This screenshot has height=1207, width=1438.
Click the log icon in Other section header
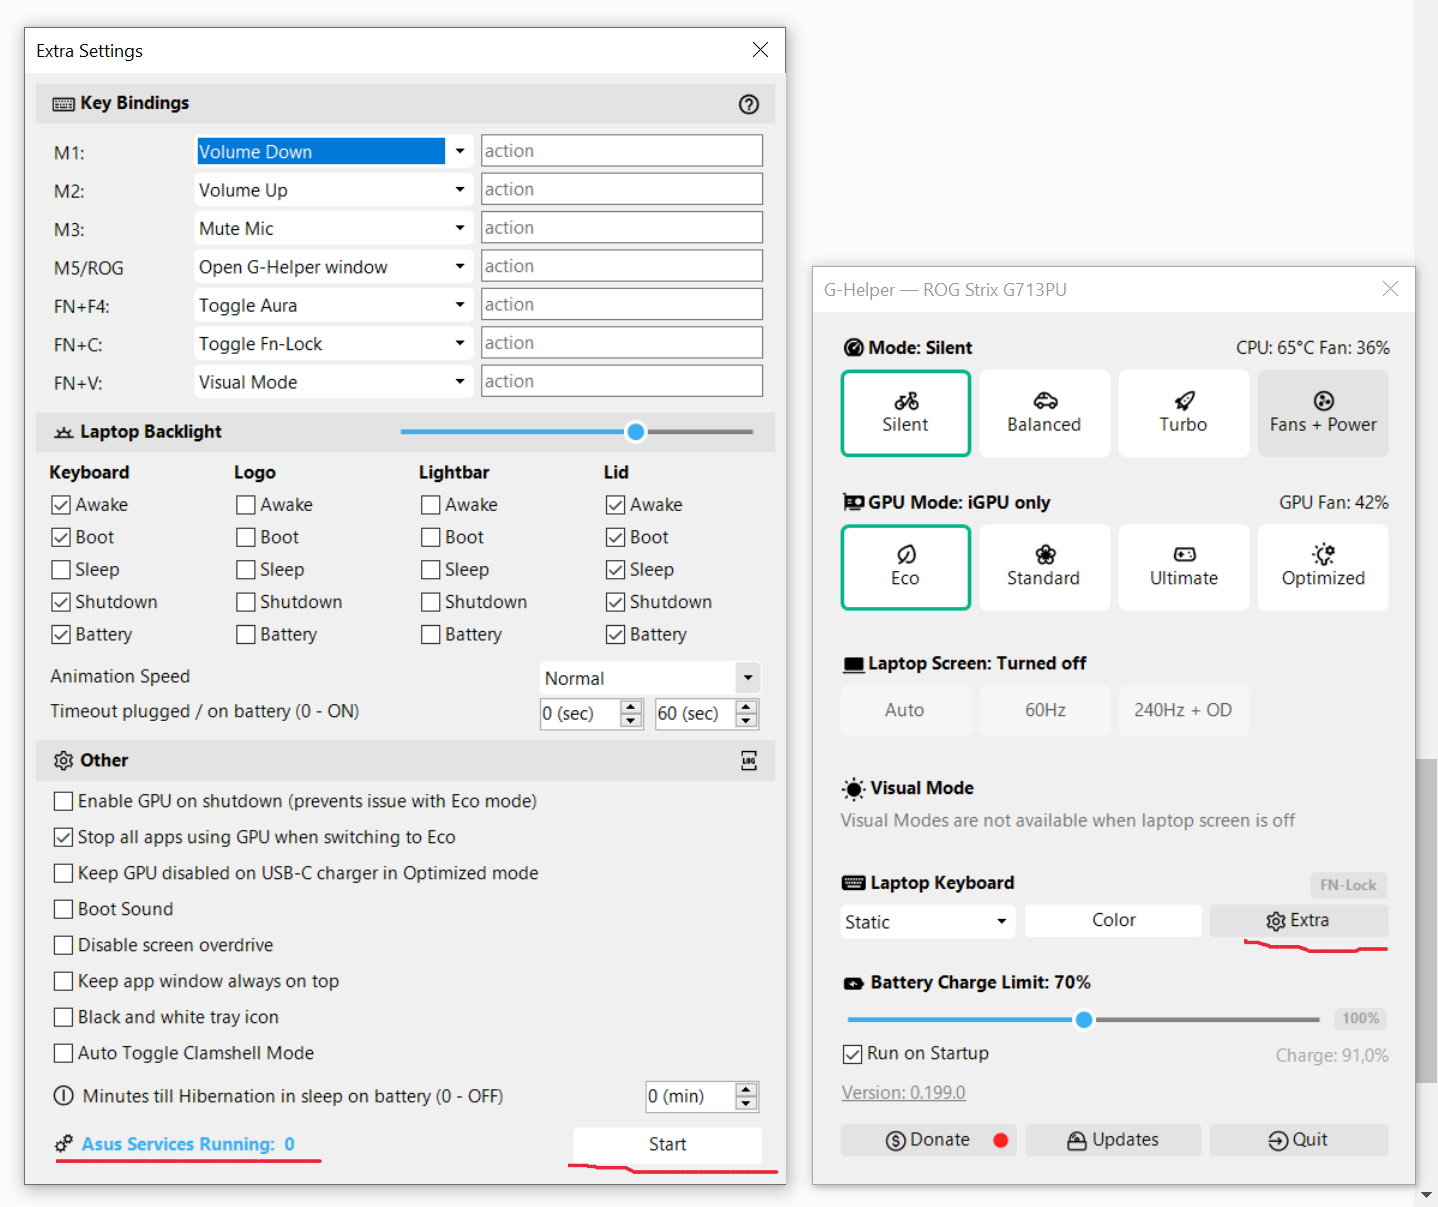point(749,761)
